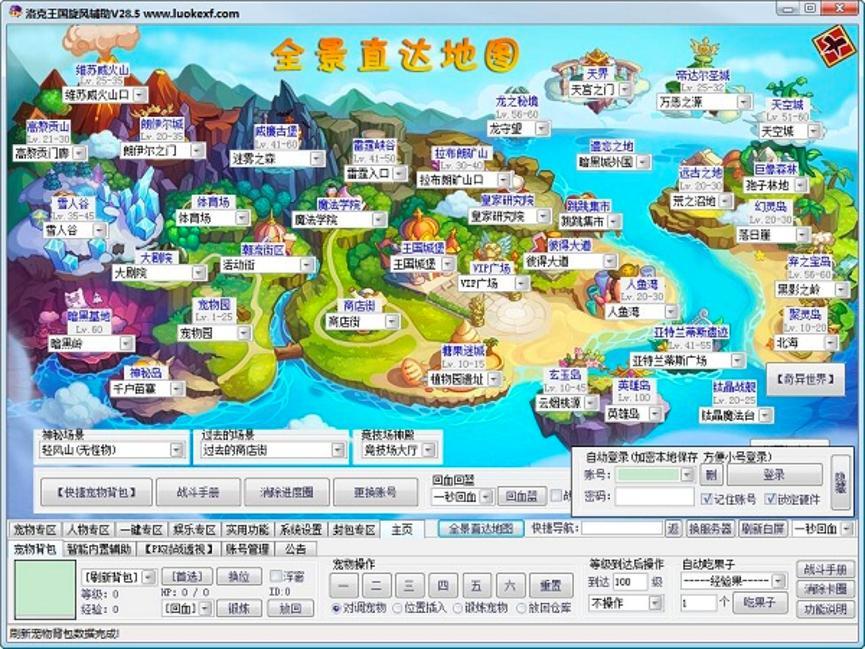Open the 王国城堡 dropdown
The height and width of the screenshot is (649, 865).
448,264
